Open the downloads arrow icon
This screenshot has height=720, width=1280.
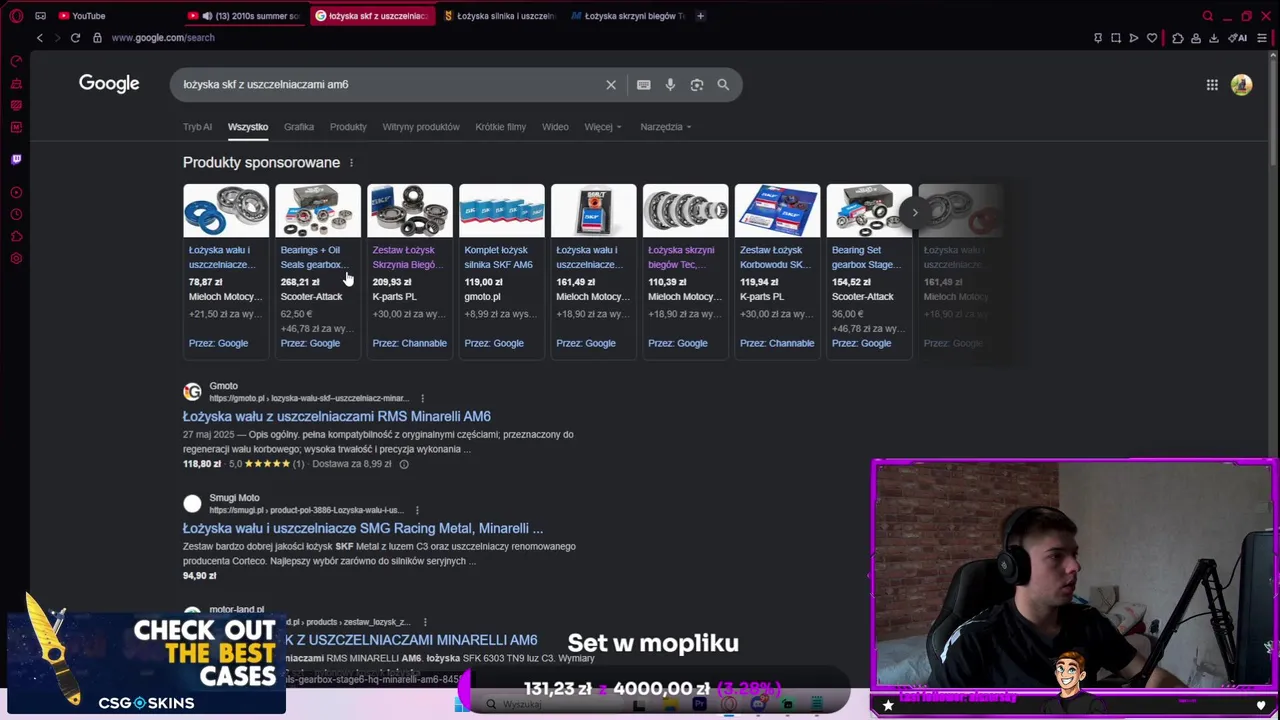coord(1214,38)
